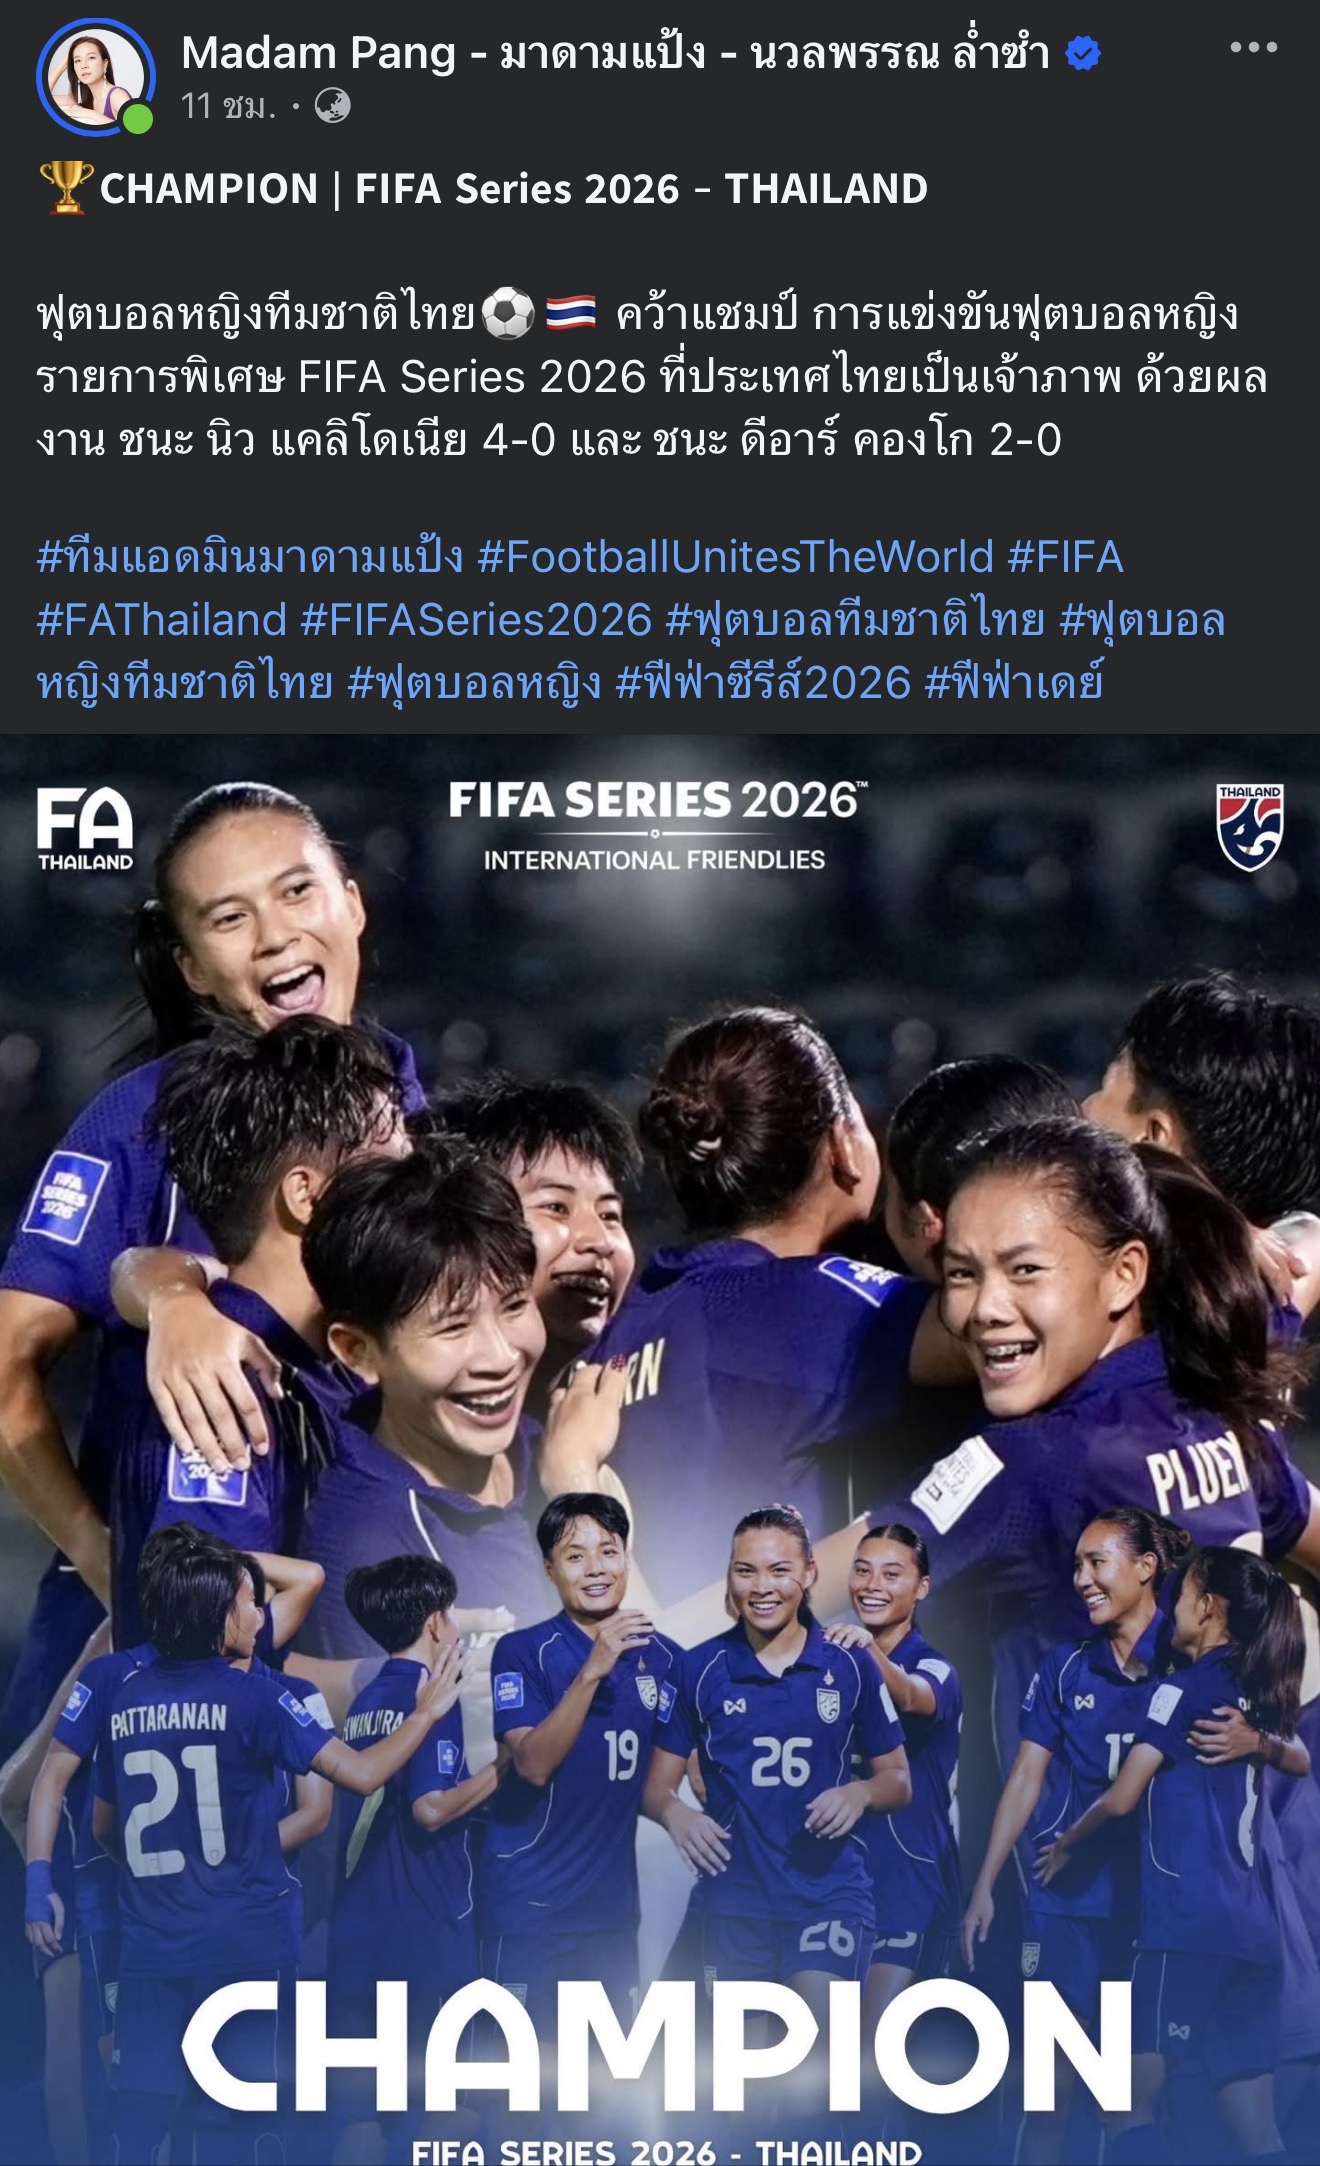Open Madam Pang page name link
The height and width of the screenshot is (2166, 1320).
pos(616,53)
